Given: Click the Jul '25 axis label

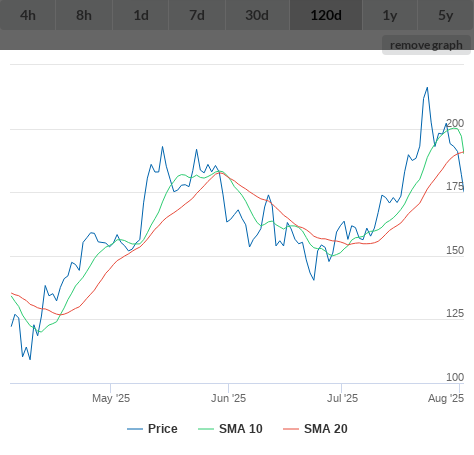Looking at the screenshot, I should pos(342,398).
